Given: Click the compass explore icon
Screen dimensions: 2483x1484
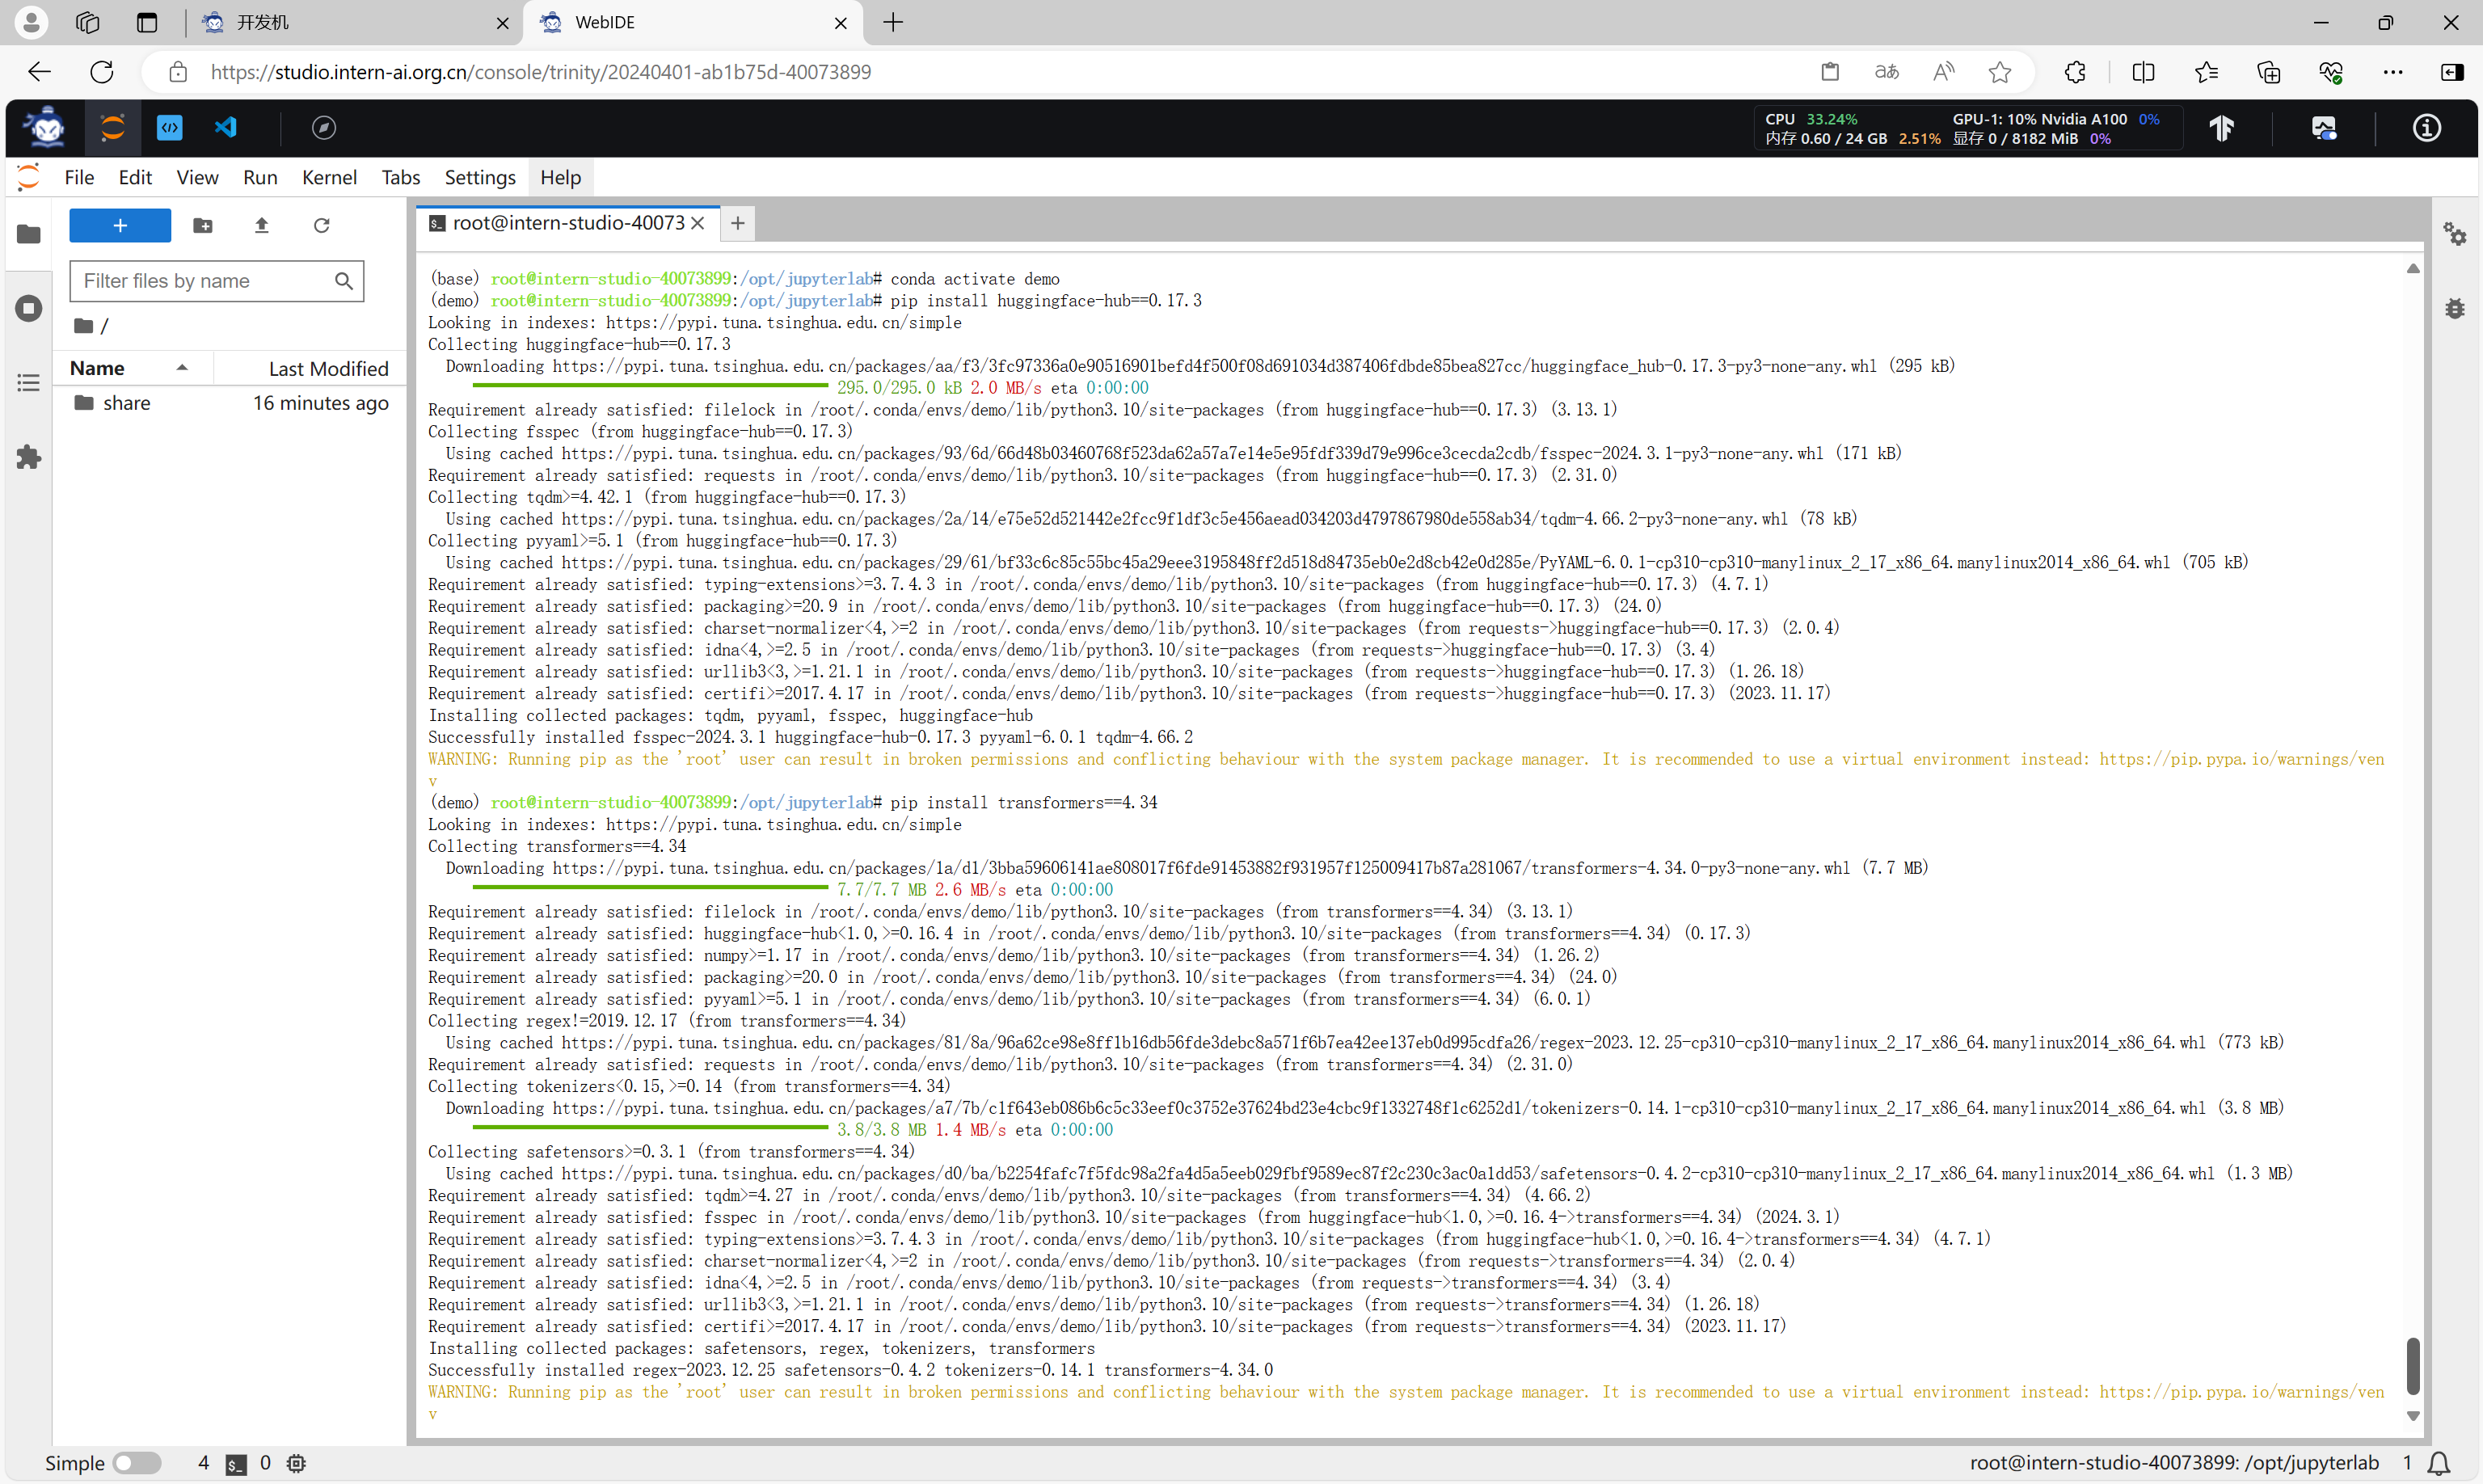Looking at the screenshot, I should point(323,127).
